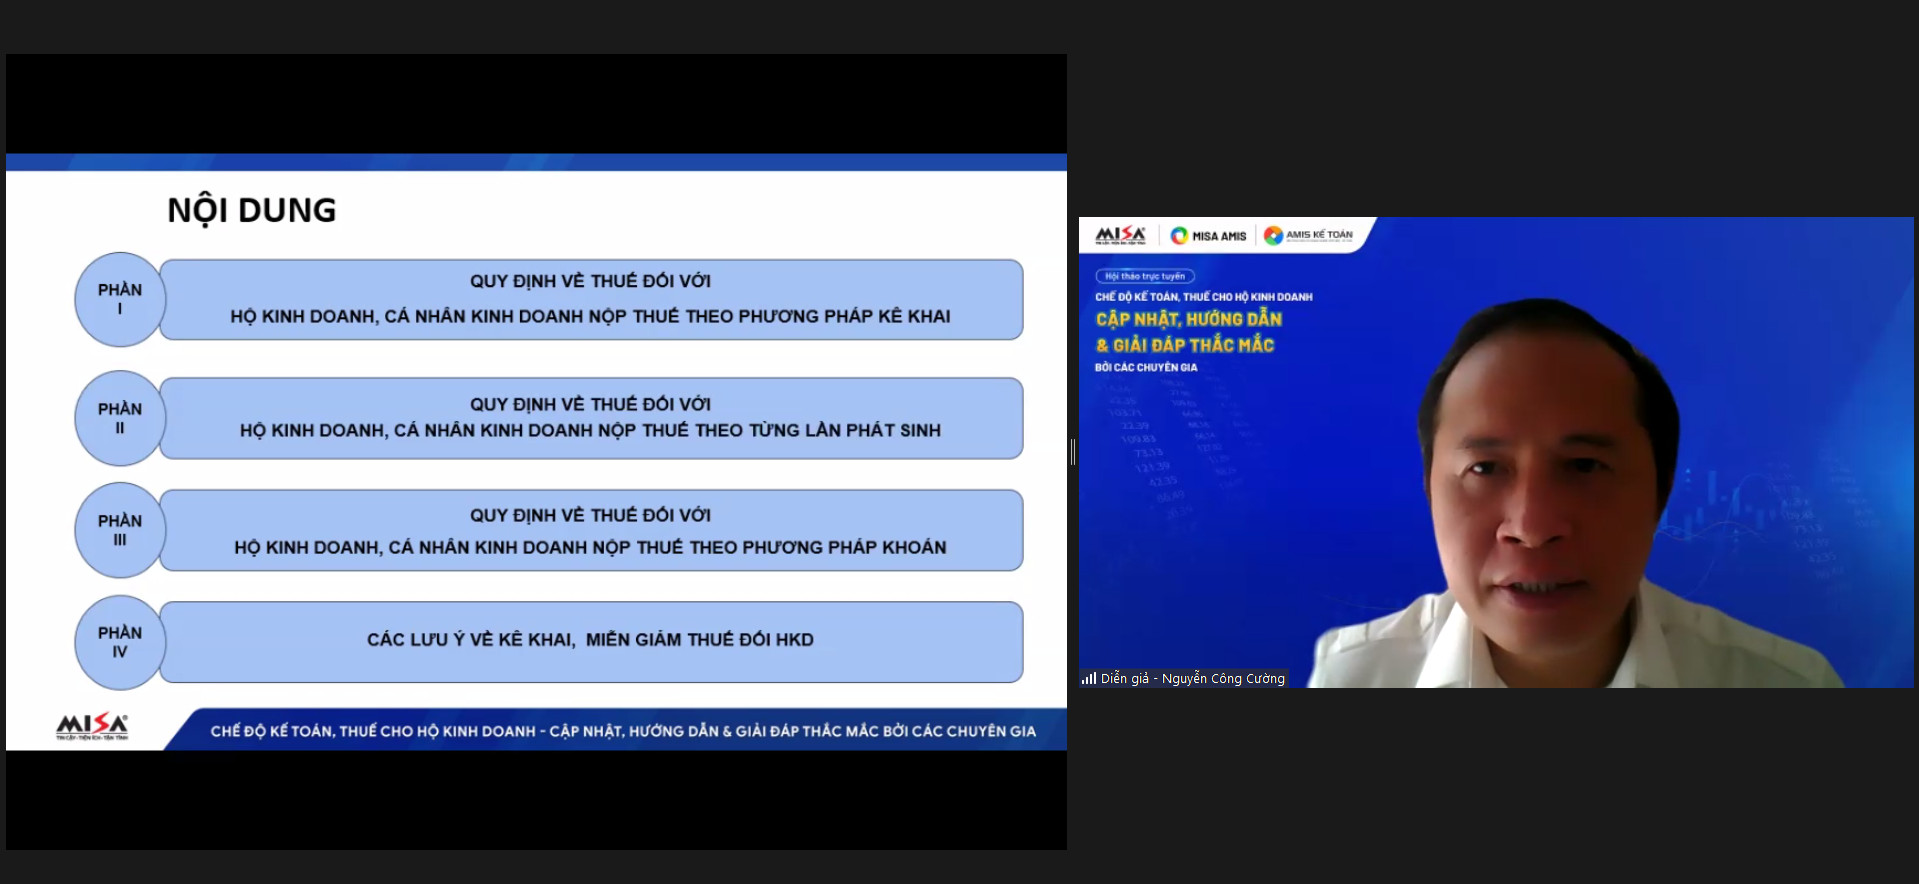This screenshot has width=1919, height=884.
Task: Select the PHẦN IV circle
Action: (x=120, y=642)
